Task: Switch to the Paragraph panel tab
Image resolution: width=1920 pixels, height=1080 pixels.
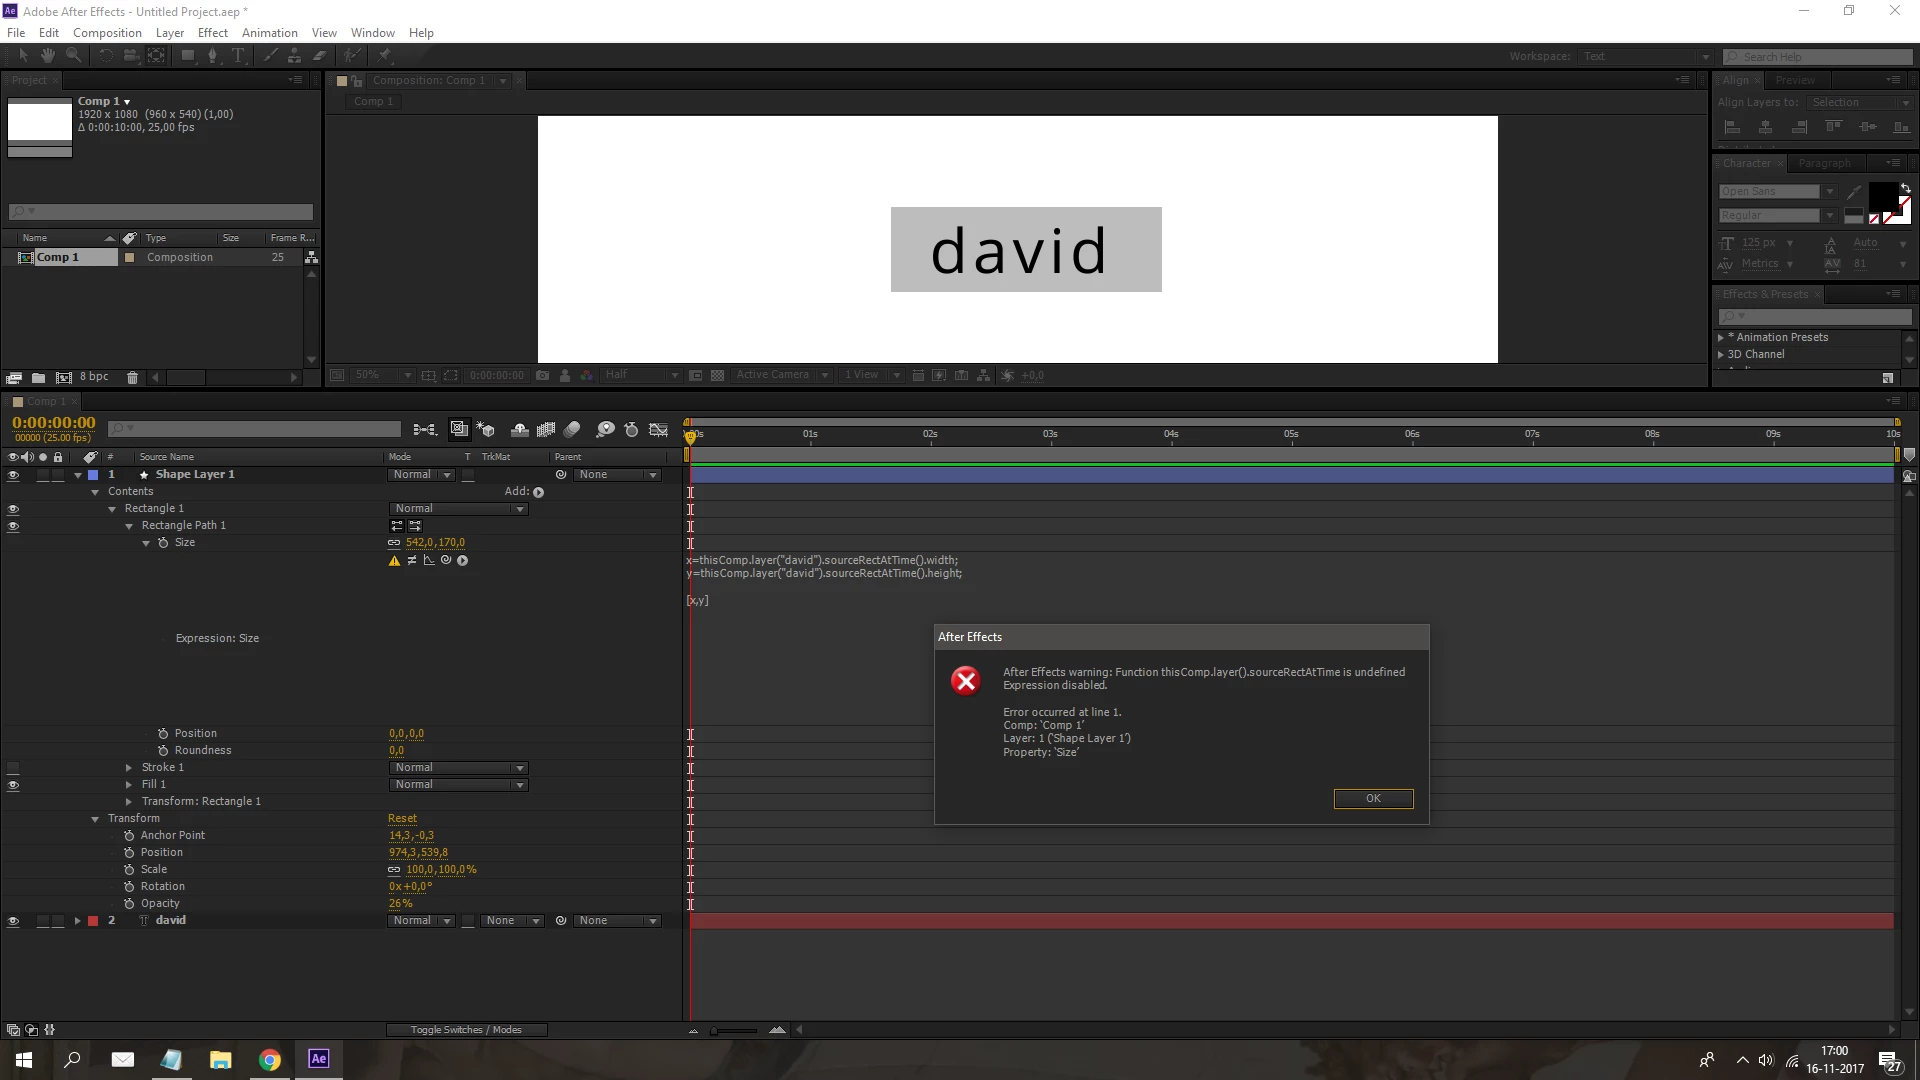Action: tap(1824, 163)
